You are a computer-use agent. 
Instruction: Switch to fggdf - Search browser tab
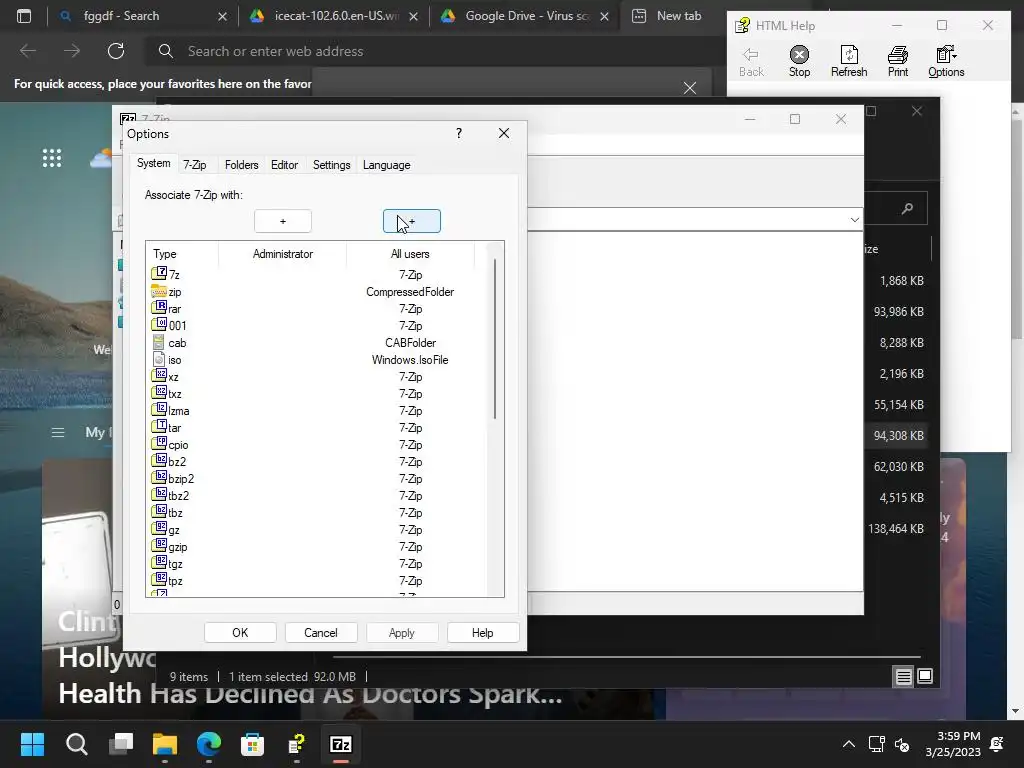point(141,16)
